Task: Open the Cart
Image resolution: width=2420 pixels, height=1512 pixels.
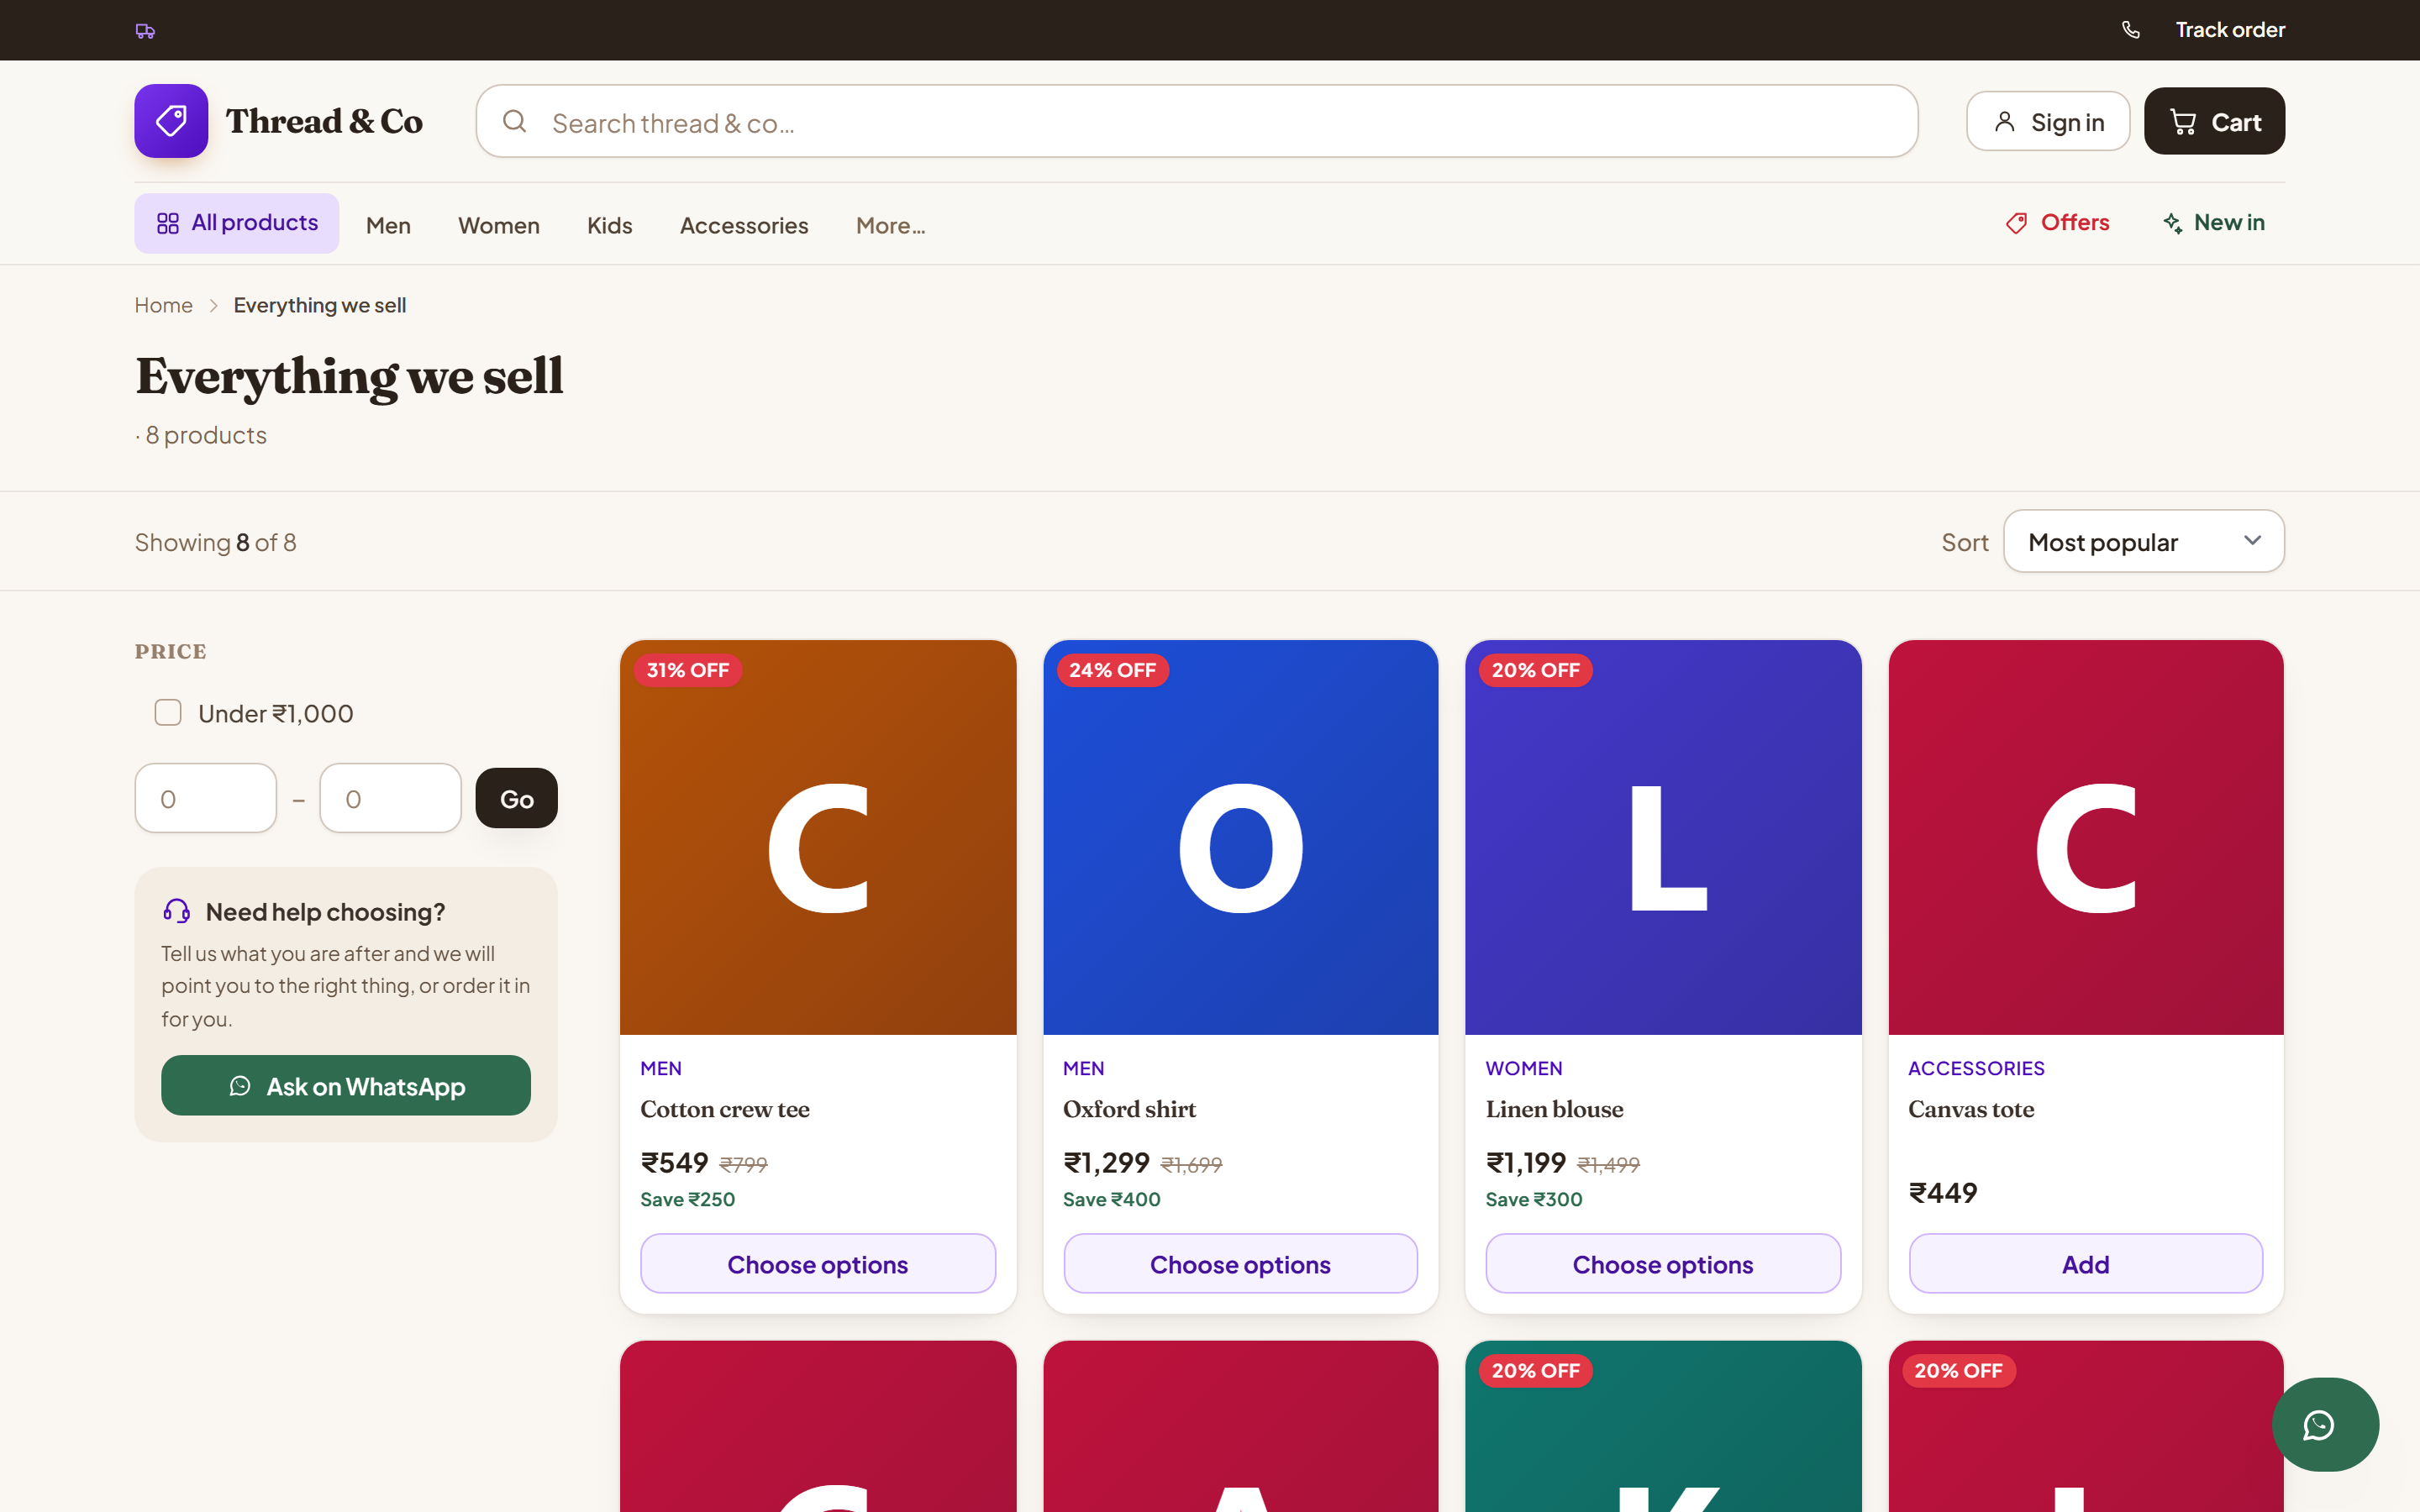Action: [2214, 122]
